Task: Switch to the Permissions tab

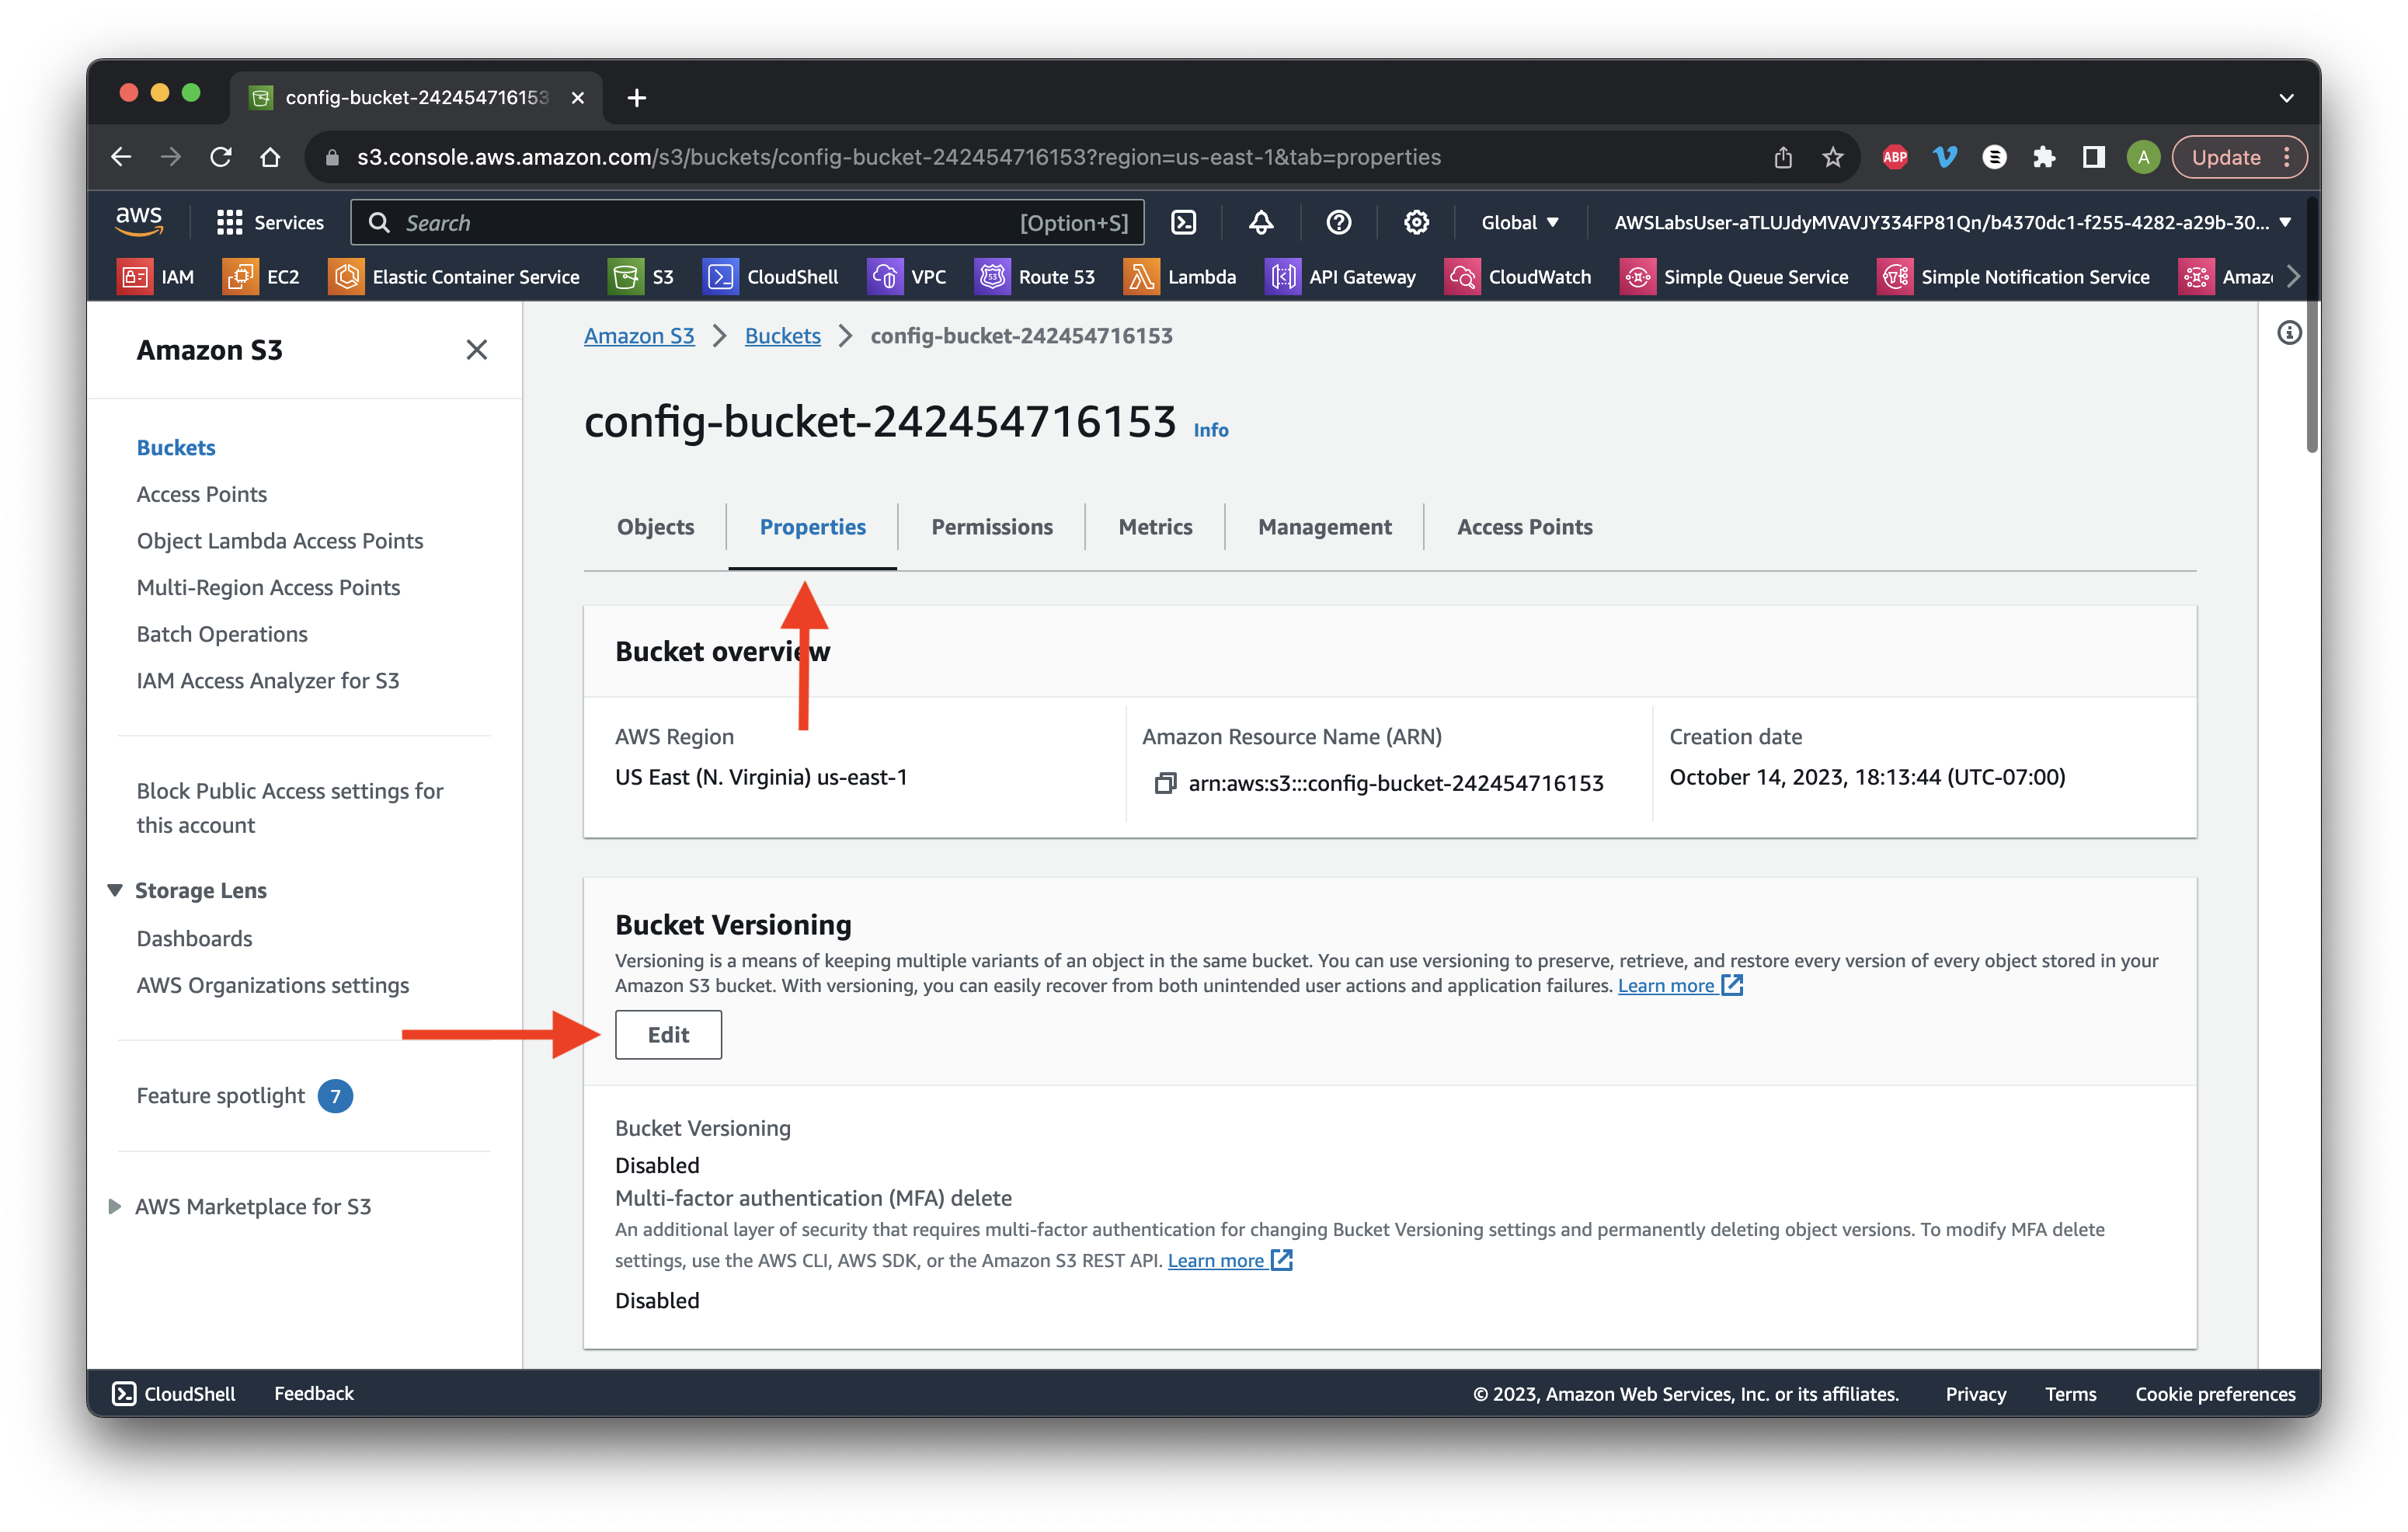Action: coord(991,526)
